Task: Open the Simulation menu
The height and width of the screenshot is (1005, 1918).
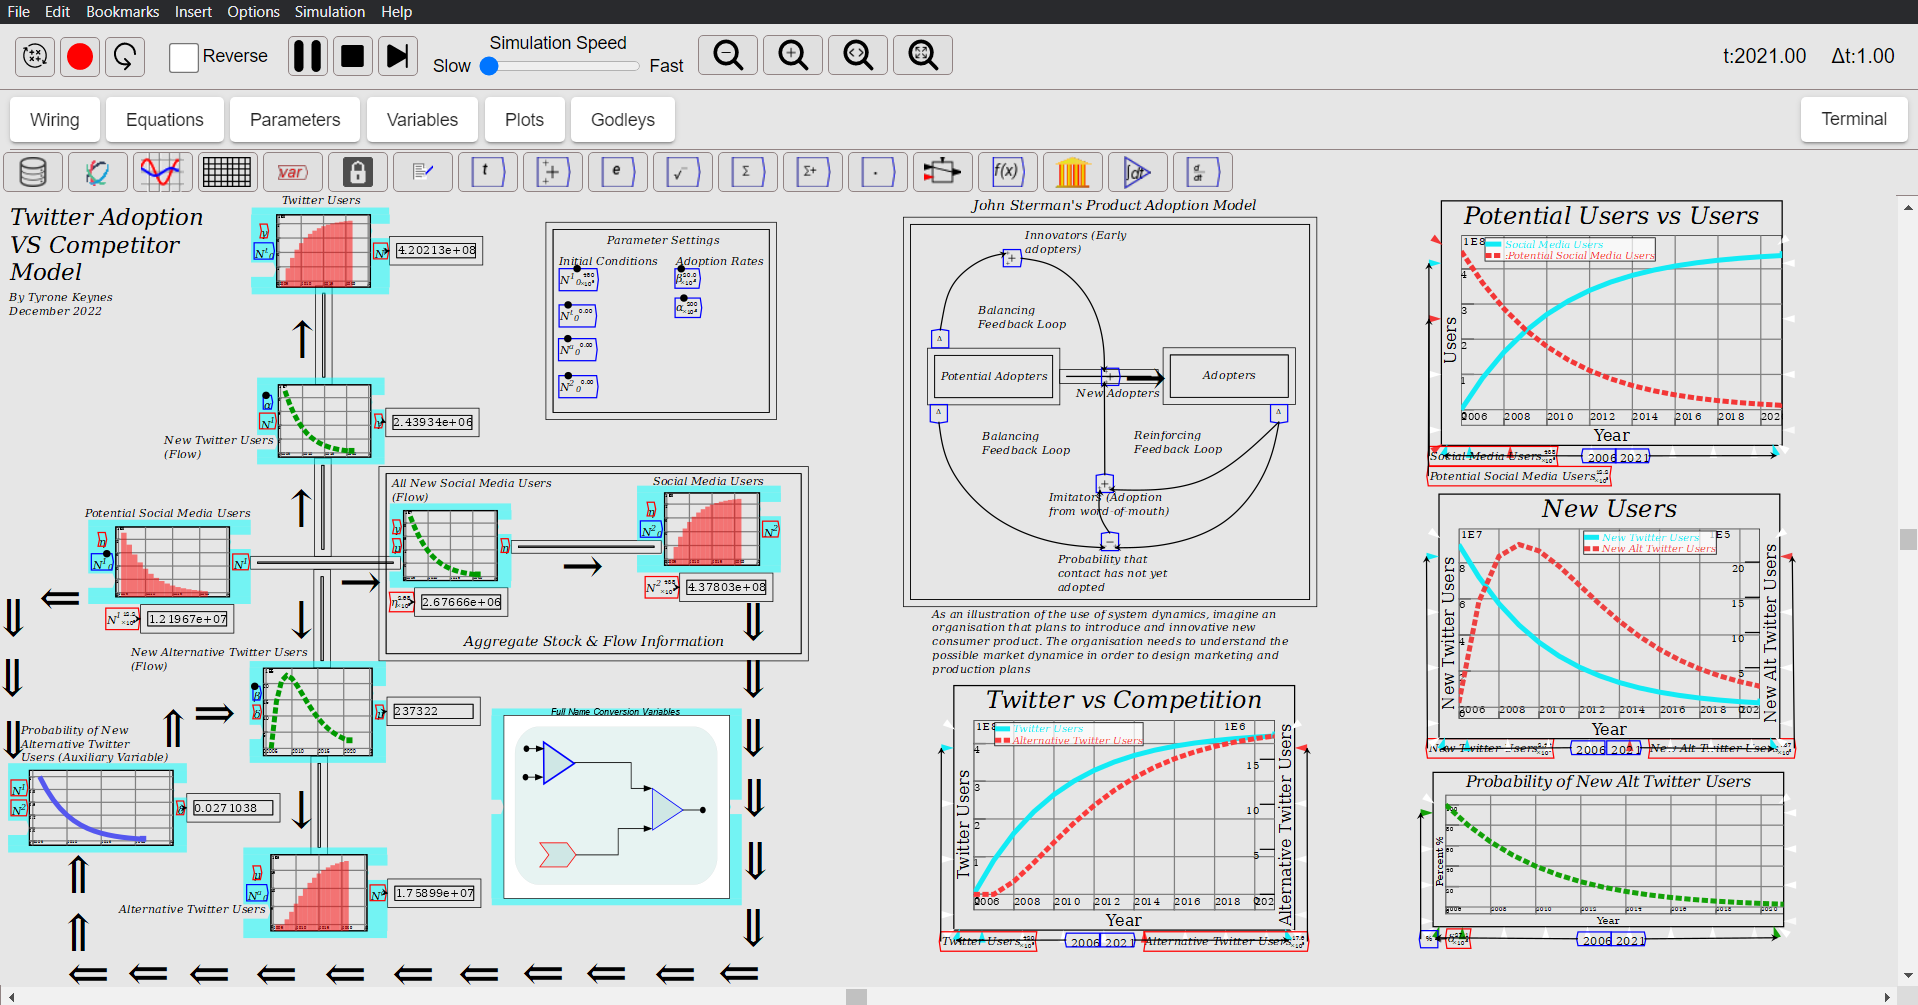Action: pyautogui.click(x=329, y=12)
